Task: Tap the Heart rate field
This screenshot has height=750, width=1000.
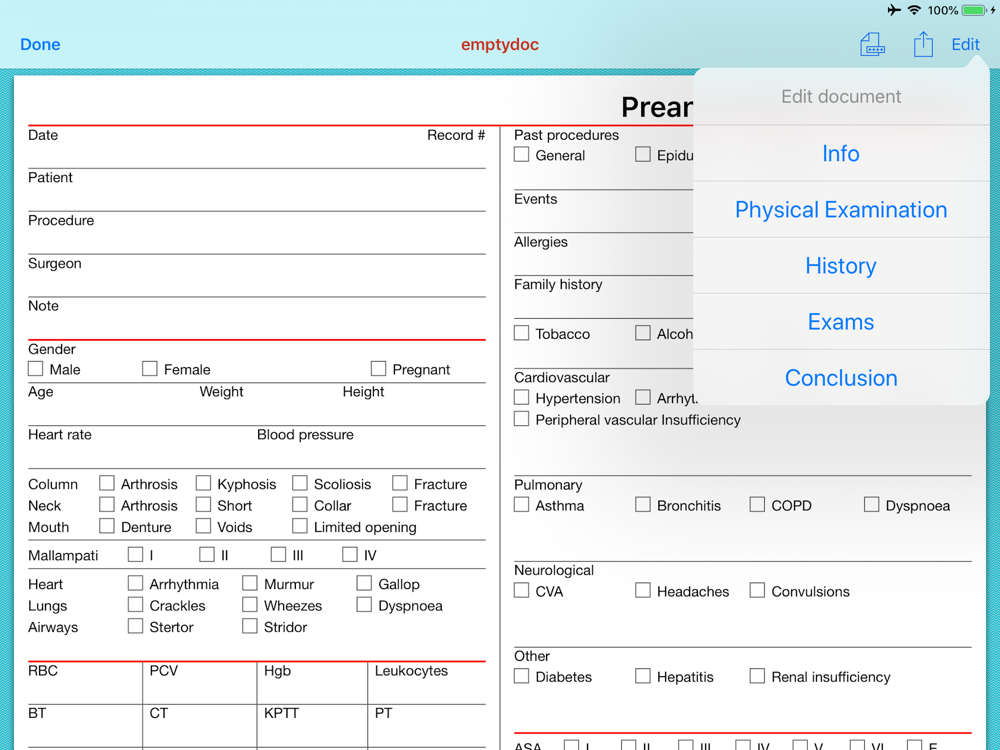Action: click(x=142, y=447)
